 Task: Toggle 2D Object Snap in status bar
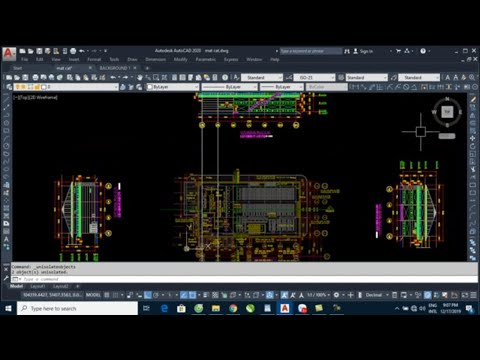192,295
